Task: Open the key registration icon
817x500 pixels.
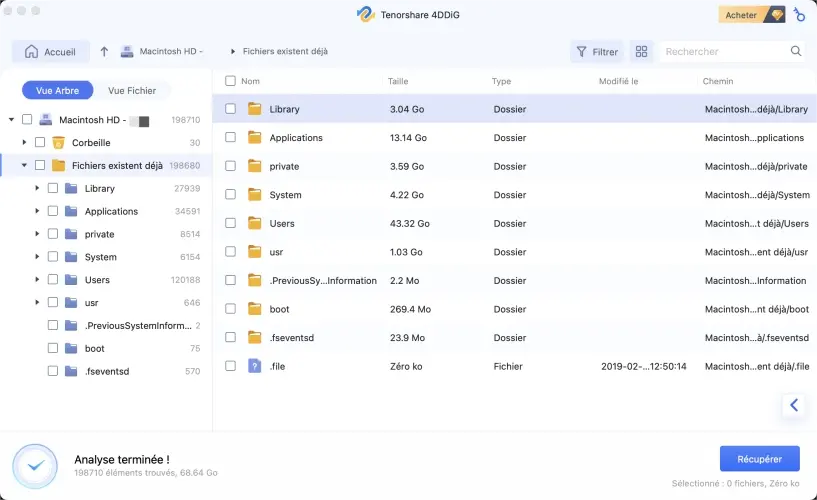Action: click(800, 15)
